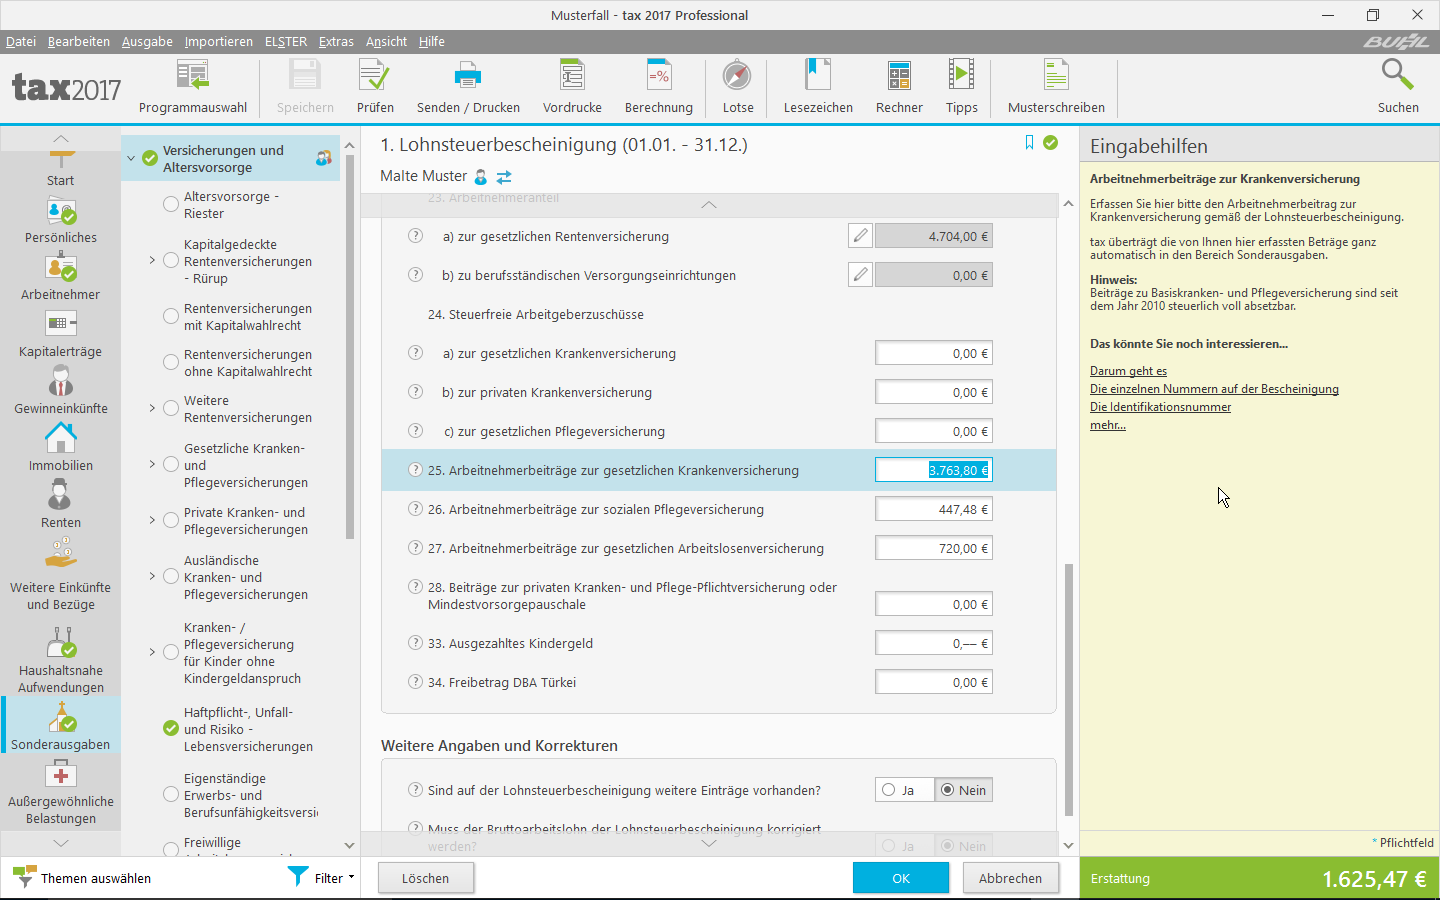Collapse Versicherungen und Altersvorsorge section
1440x900 pixels.
[131, 158]
